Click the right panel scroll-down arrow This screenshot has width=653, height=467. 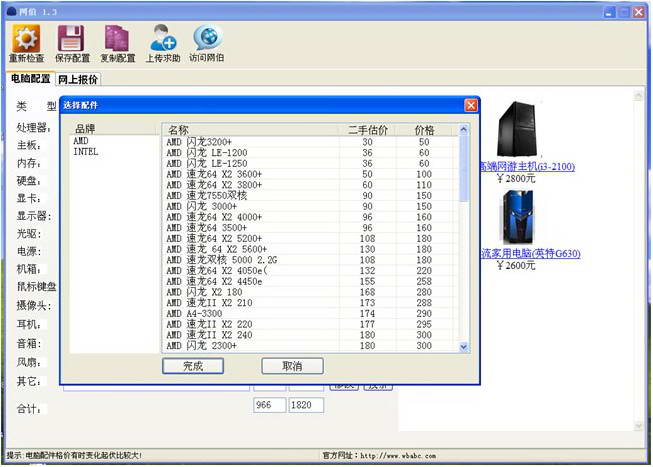coord(638,426)
